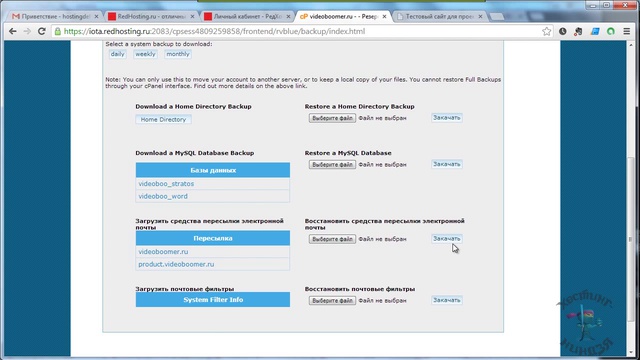Switch to Личный кабинет tab
640x360 pixels.
pos(246,16)
